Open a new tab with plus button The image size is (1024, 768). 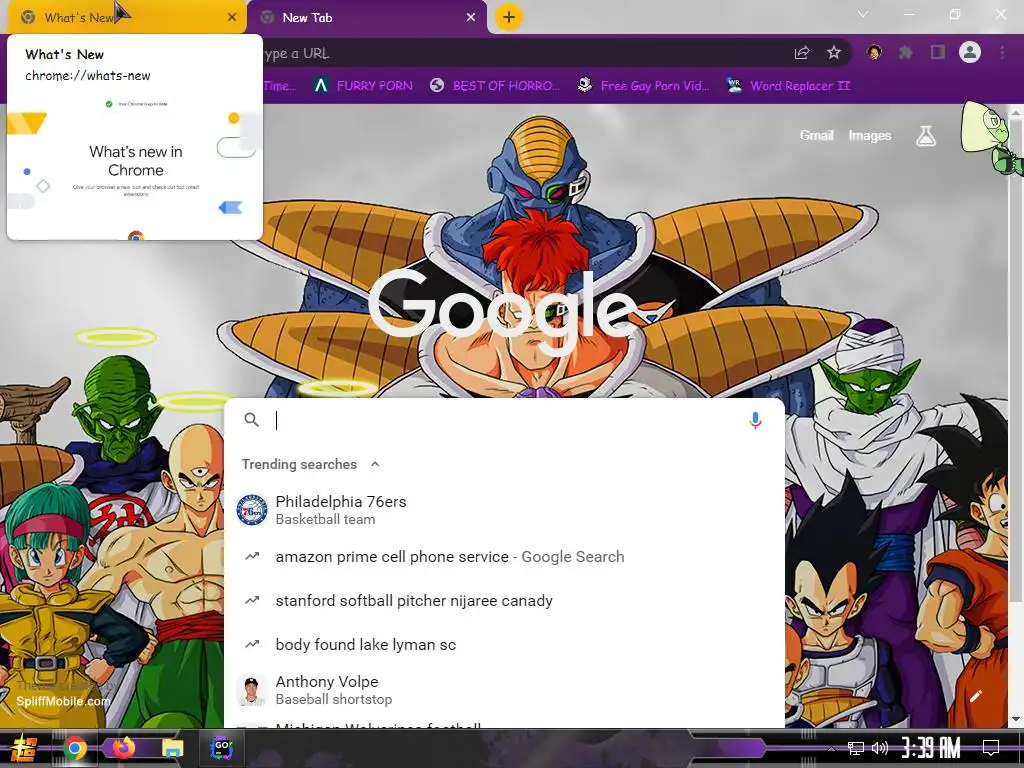pyautogui.click(x=509, y=17)
